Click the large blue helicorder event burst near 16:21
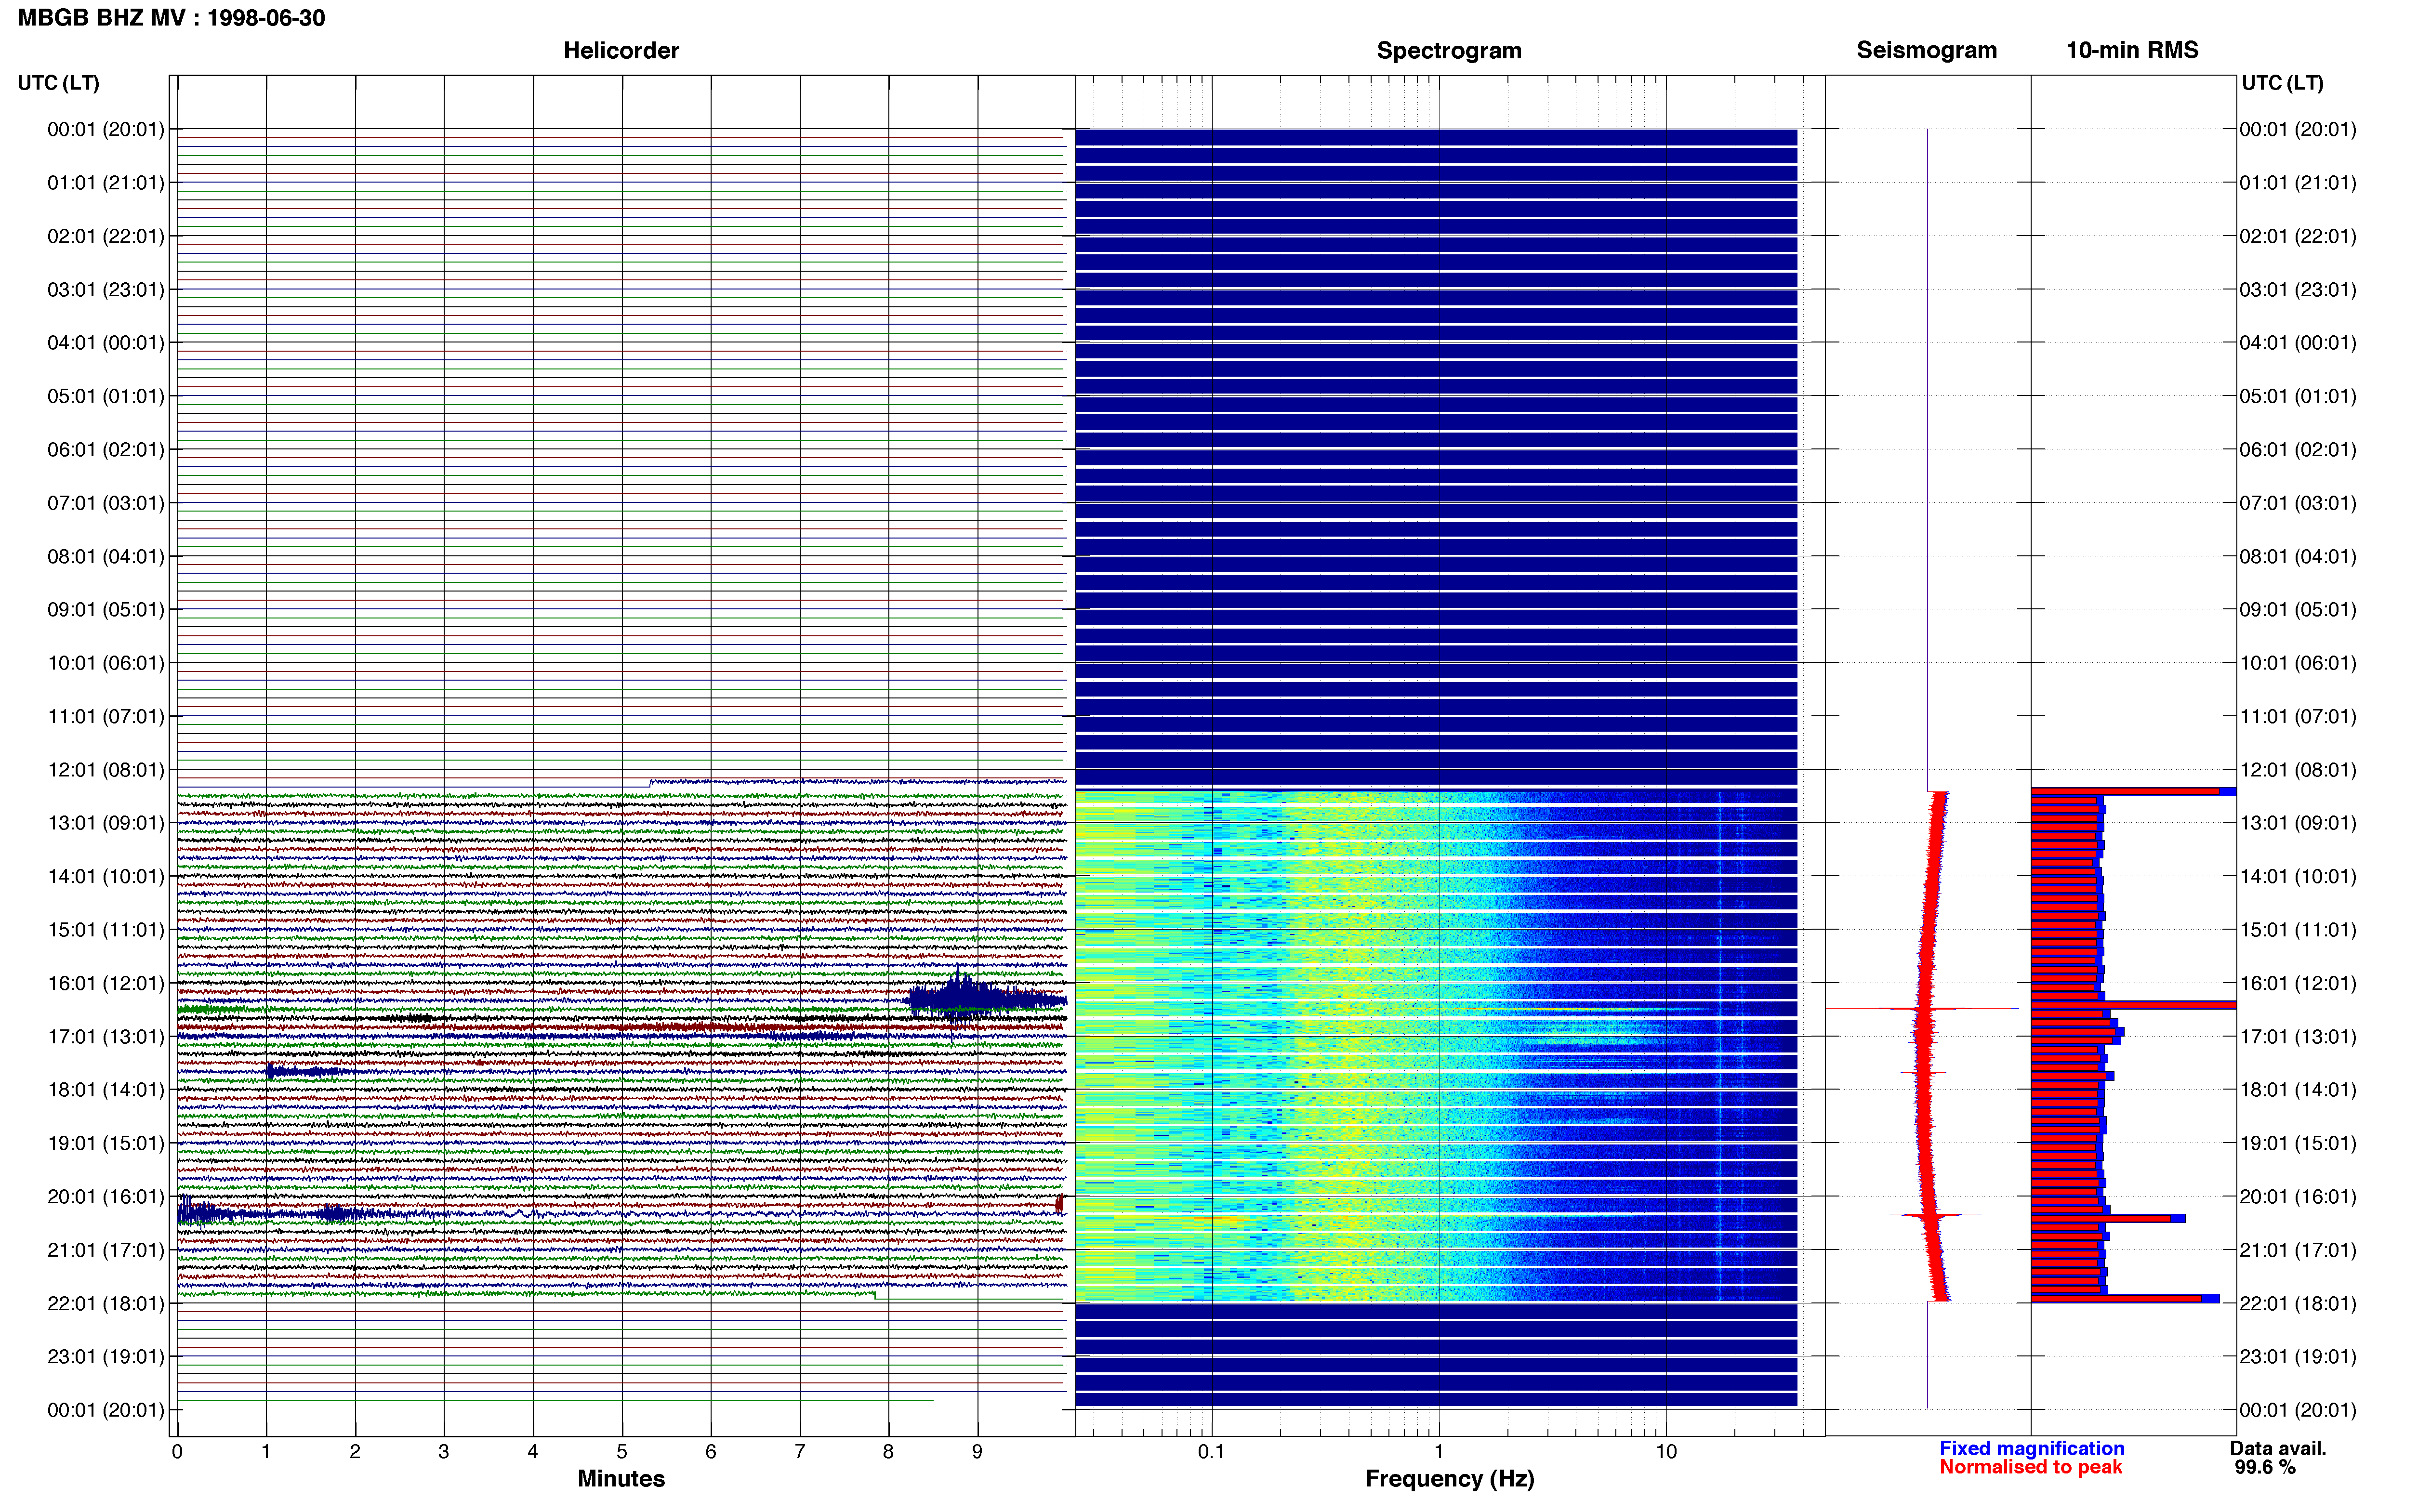Image resolution: width=2418 pixels, height=1512 pixels. [986, 997]
